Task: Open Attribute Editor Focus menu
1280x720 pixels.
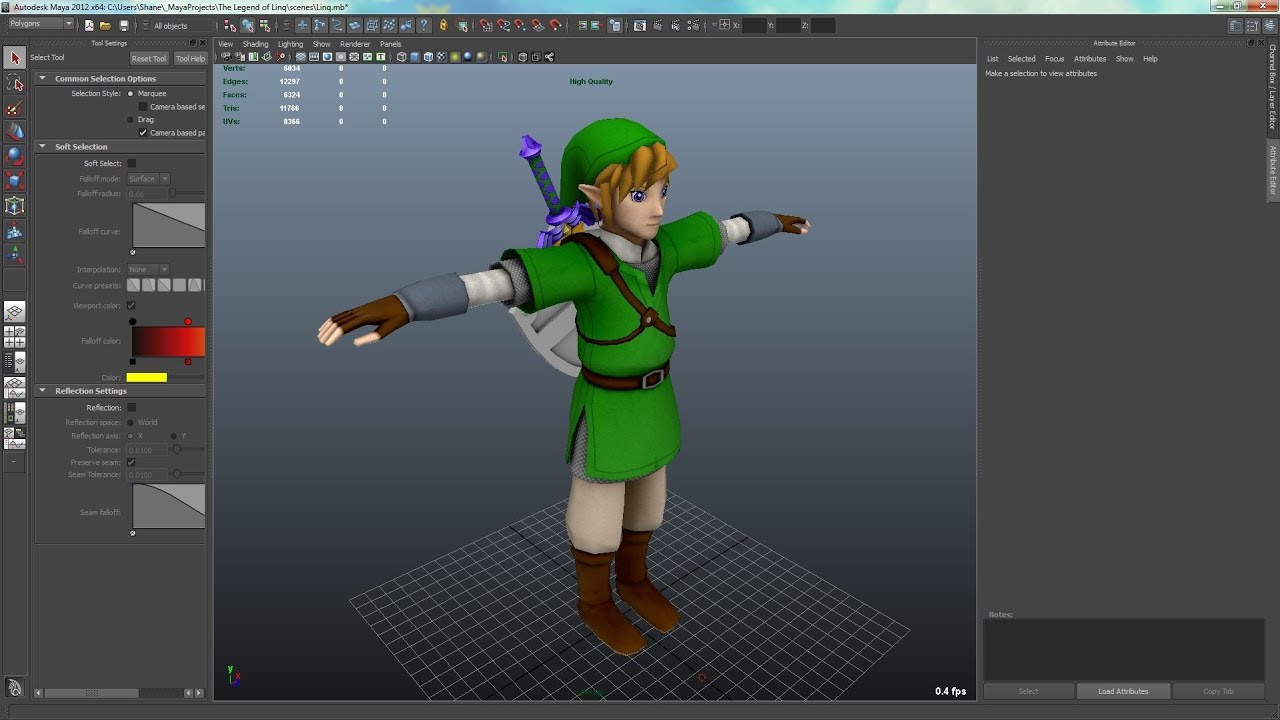Action: [1054, 59]
